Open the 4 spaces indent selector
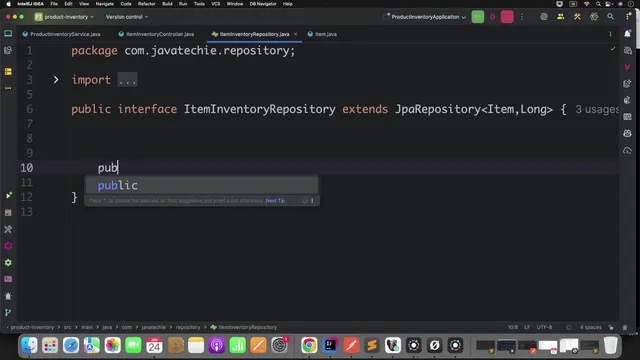 coord(591,327)
